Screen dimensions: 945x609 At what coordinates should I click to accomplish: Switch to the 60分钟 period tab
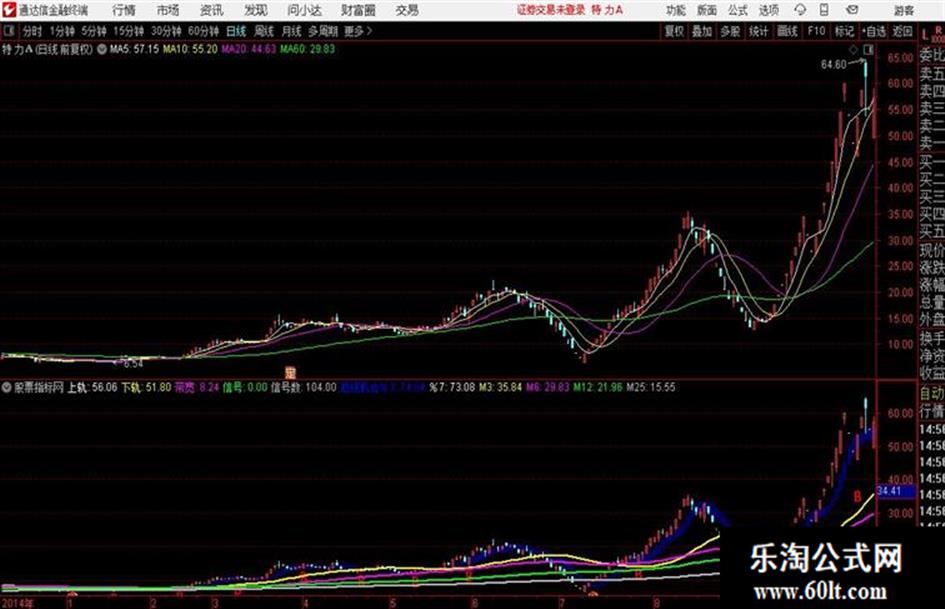[x=203, y=31]
